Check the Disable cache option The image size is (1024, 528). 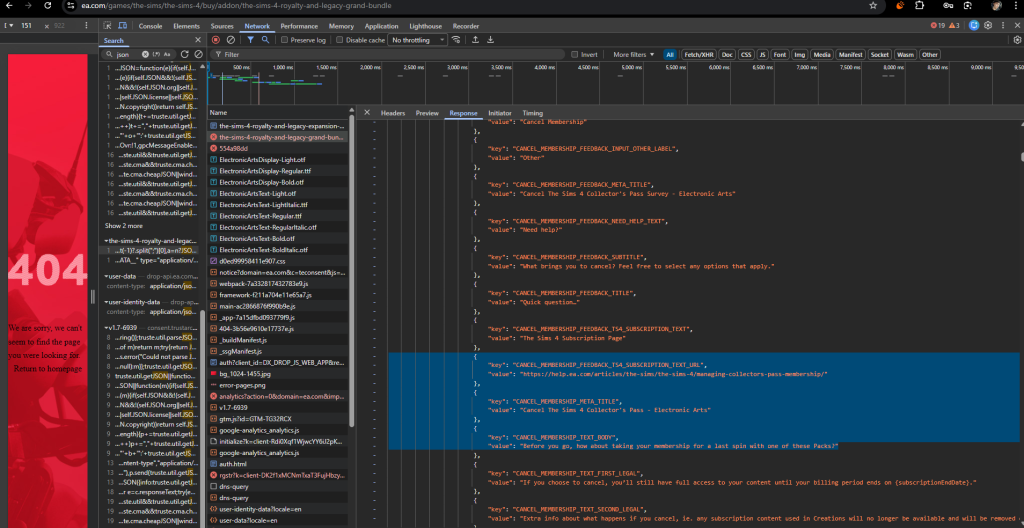click(x=339, y=40)
